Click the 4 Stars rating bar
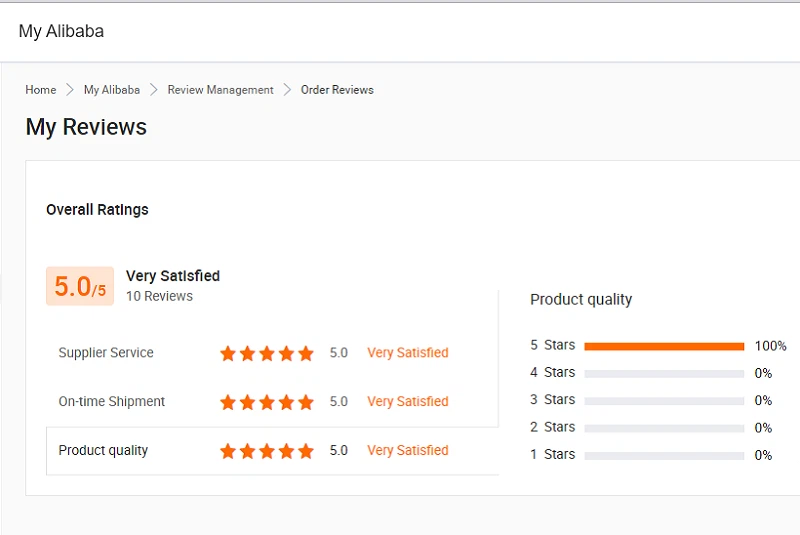 click(x=664, y=373)
